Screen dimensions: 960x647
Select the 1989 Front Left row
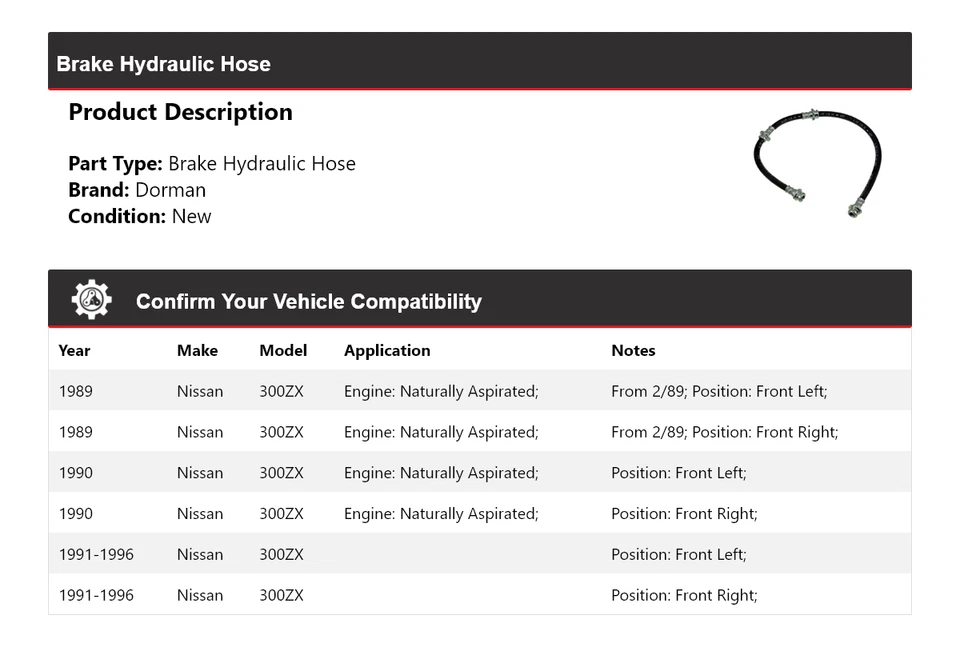[x=480, y=391]
